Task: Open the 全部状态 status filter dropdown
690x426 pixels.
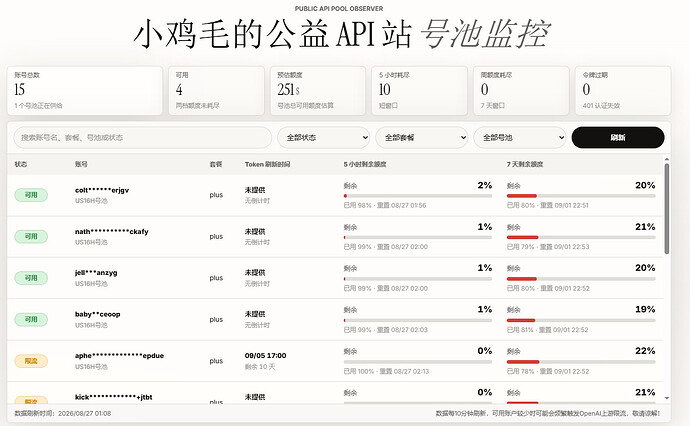Action: point(323,138)
